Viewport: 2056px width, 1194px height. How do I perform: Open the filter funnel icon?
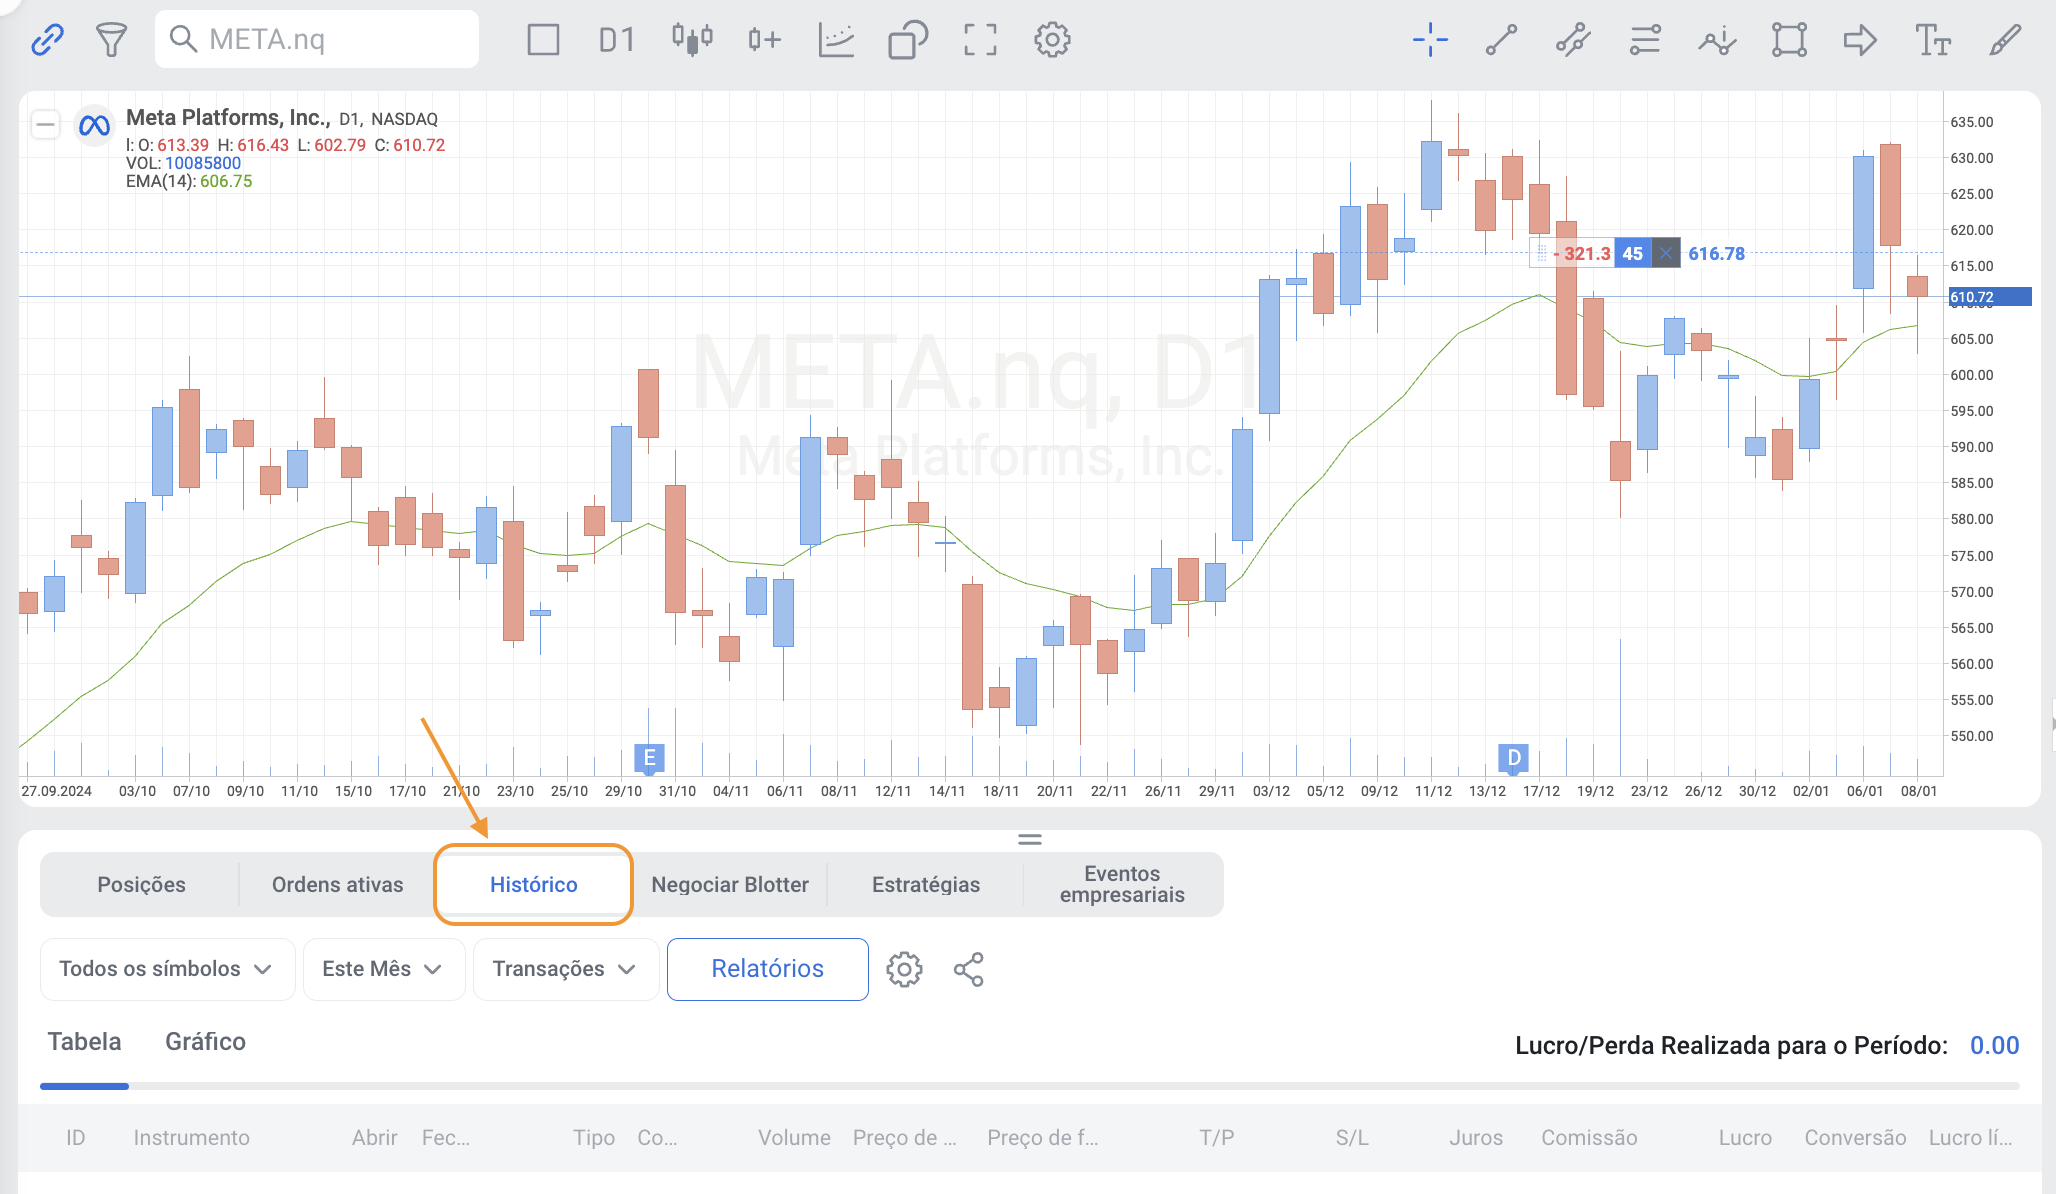tap(111, 40)
